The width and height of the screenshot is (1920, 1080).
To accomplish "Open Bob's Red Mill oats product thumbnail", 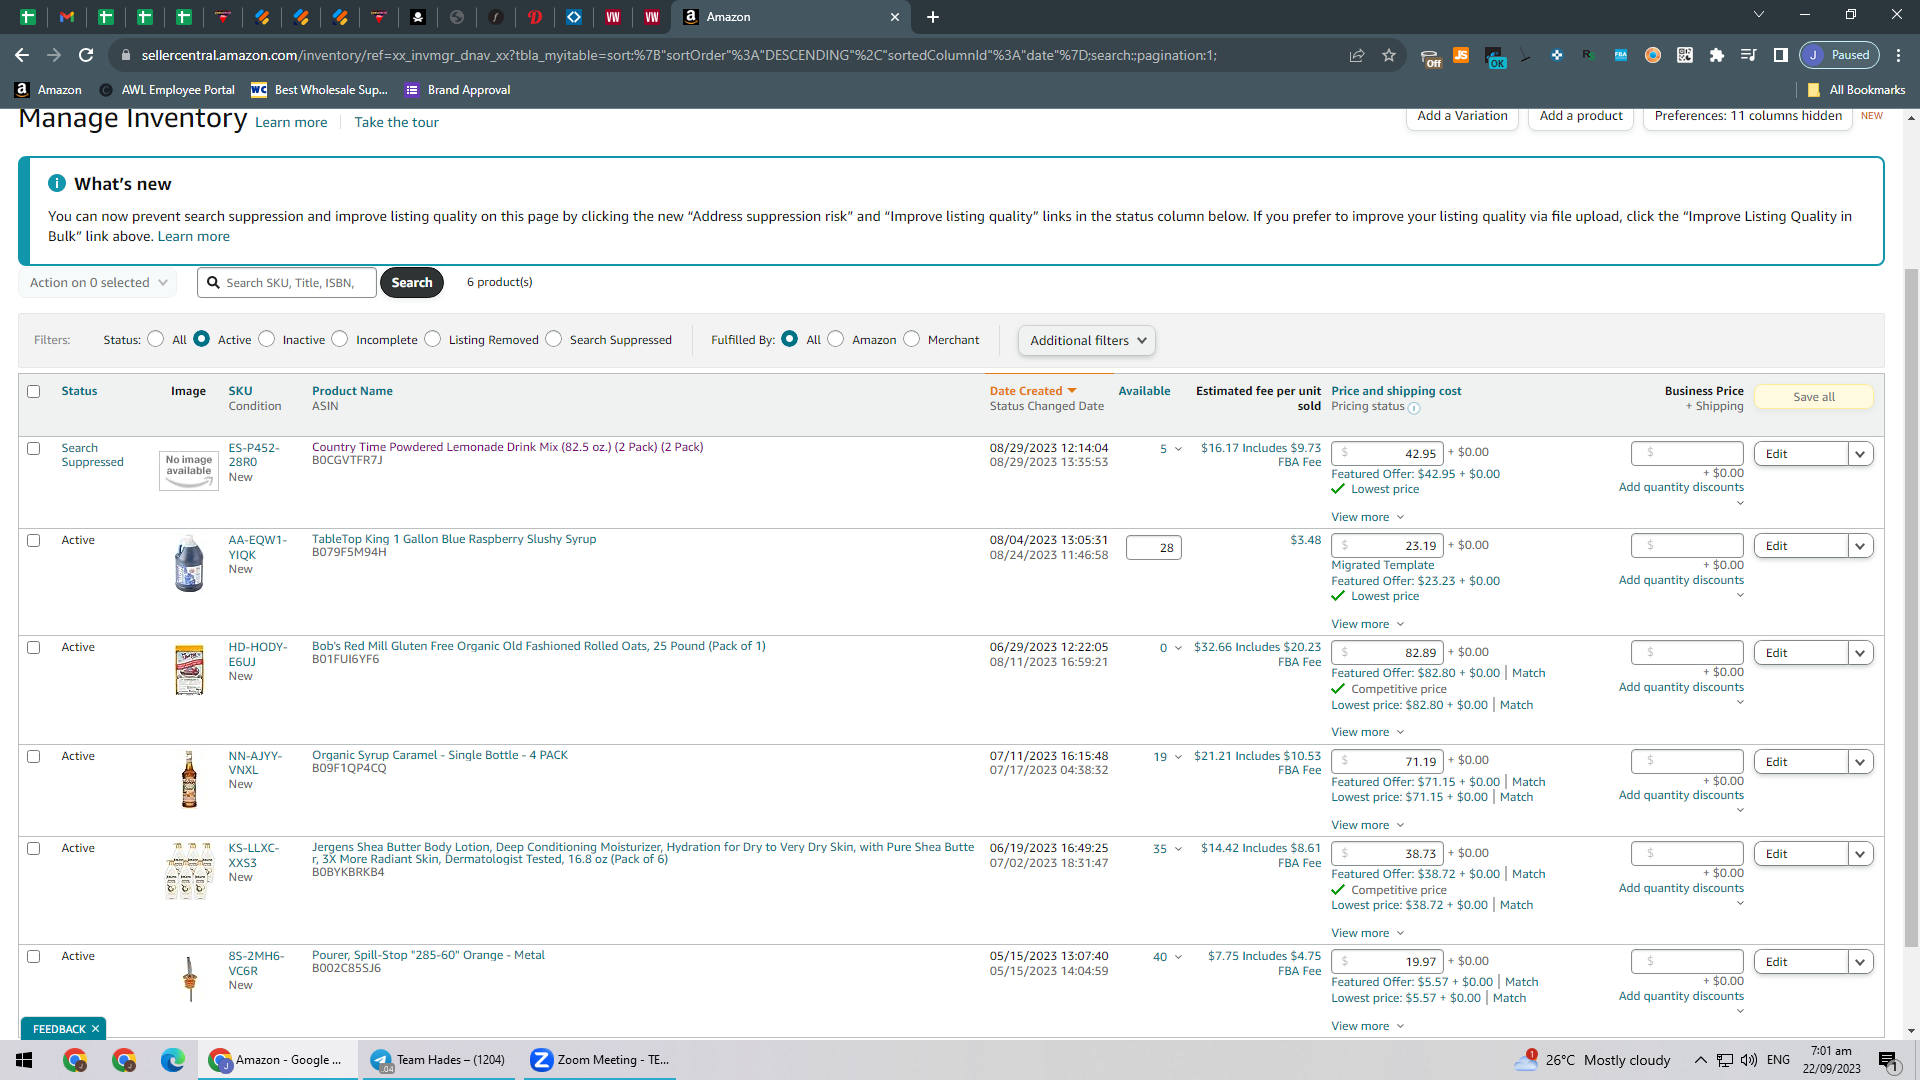I will [x=189, y=670].
